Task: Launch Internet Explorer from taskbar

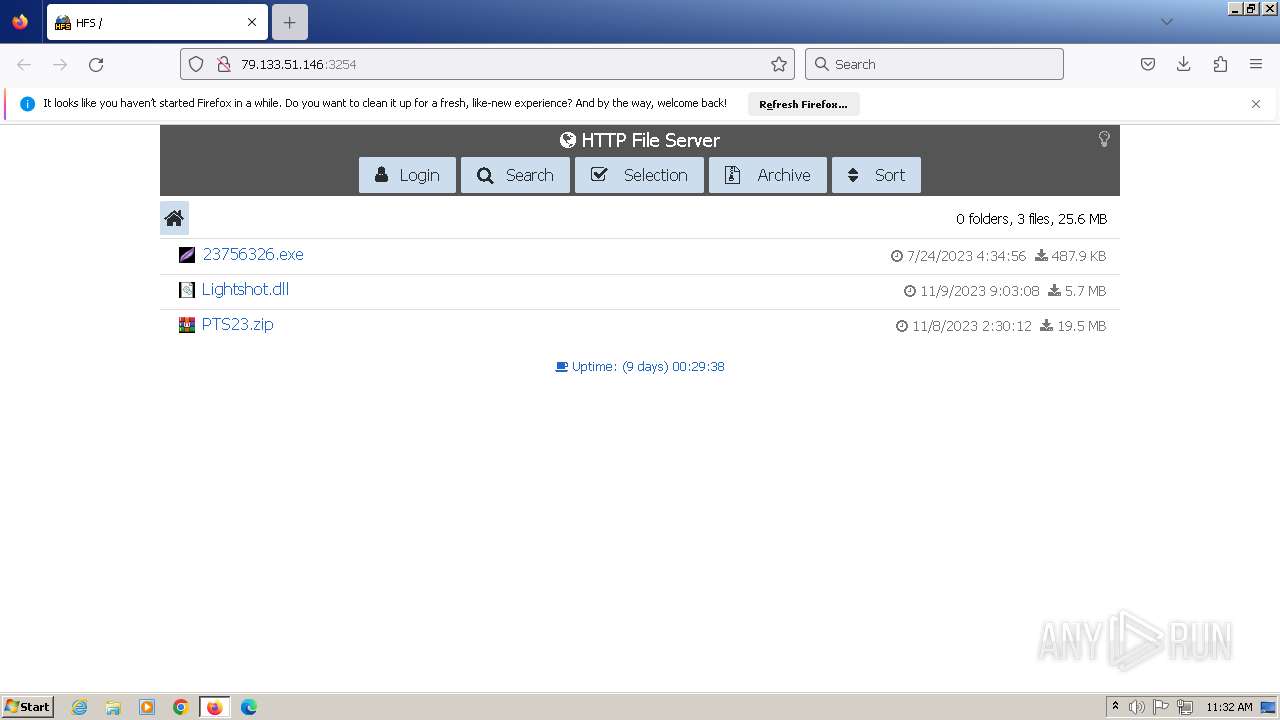Action: [x=79, y=707]
